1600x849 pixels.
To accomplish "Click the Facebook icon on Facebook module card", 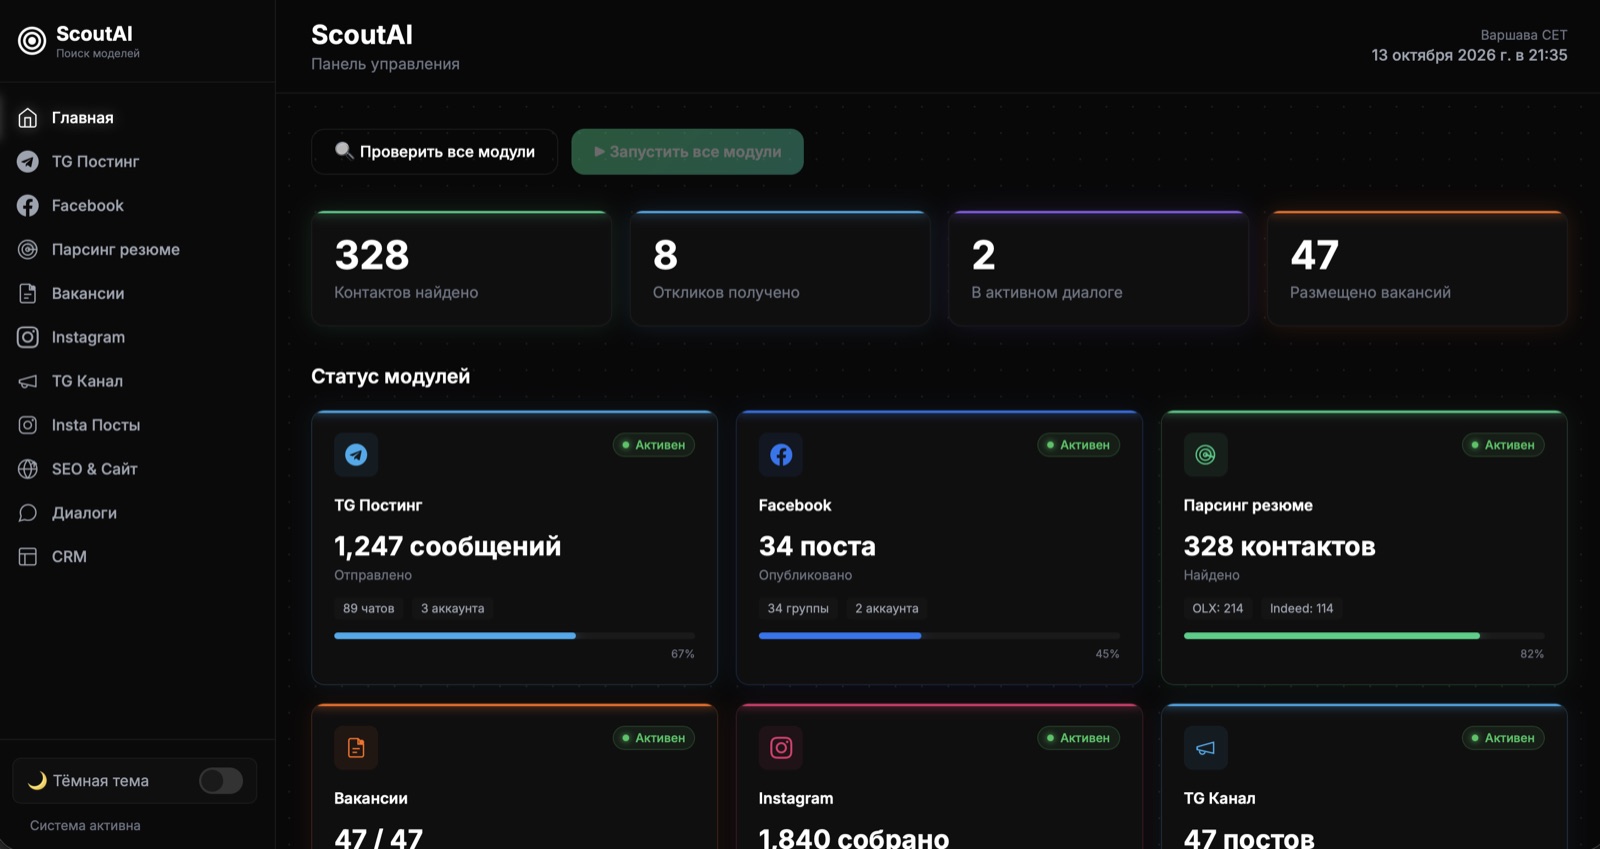I will tap(781, 455).
